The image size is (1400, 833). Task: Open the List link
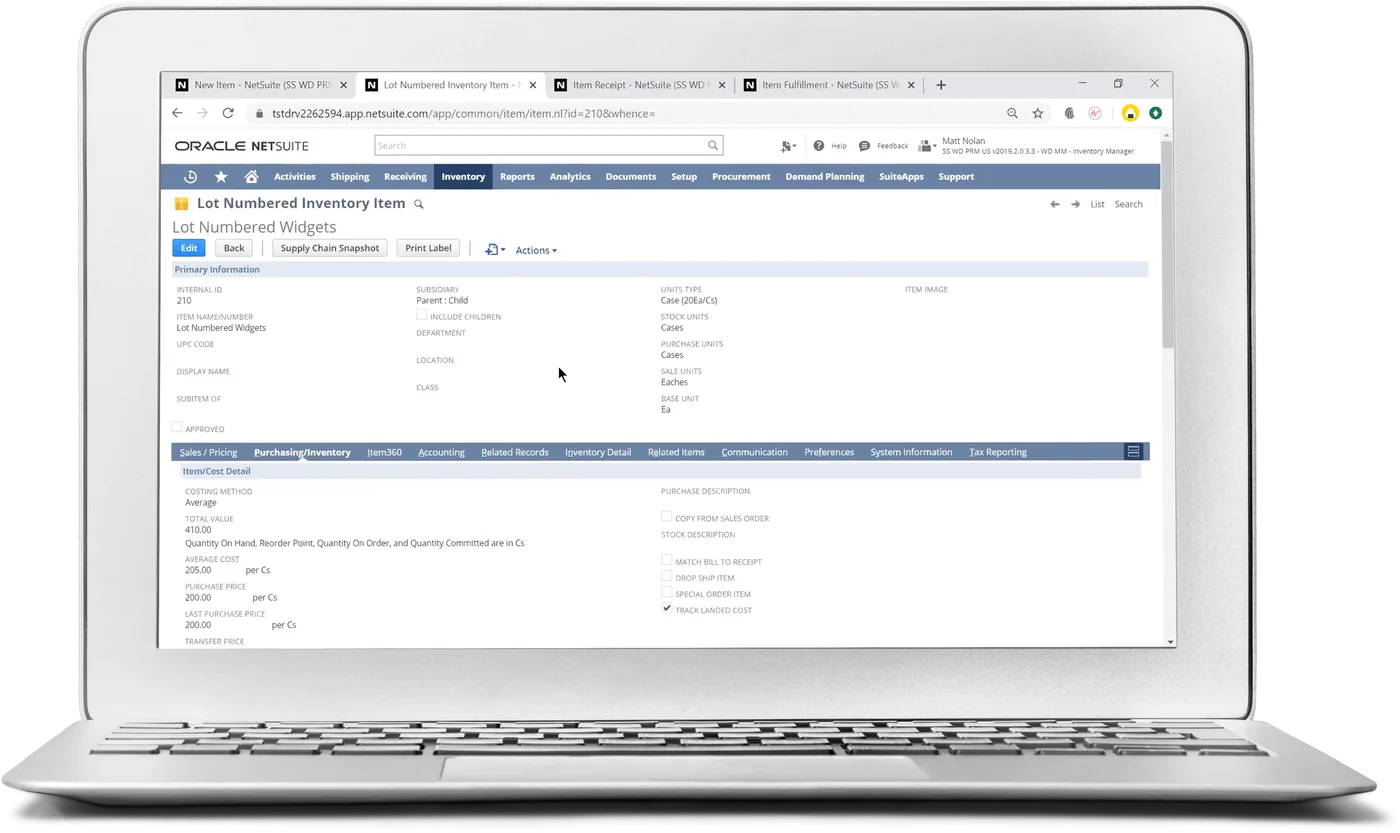point(1097,204)
